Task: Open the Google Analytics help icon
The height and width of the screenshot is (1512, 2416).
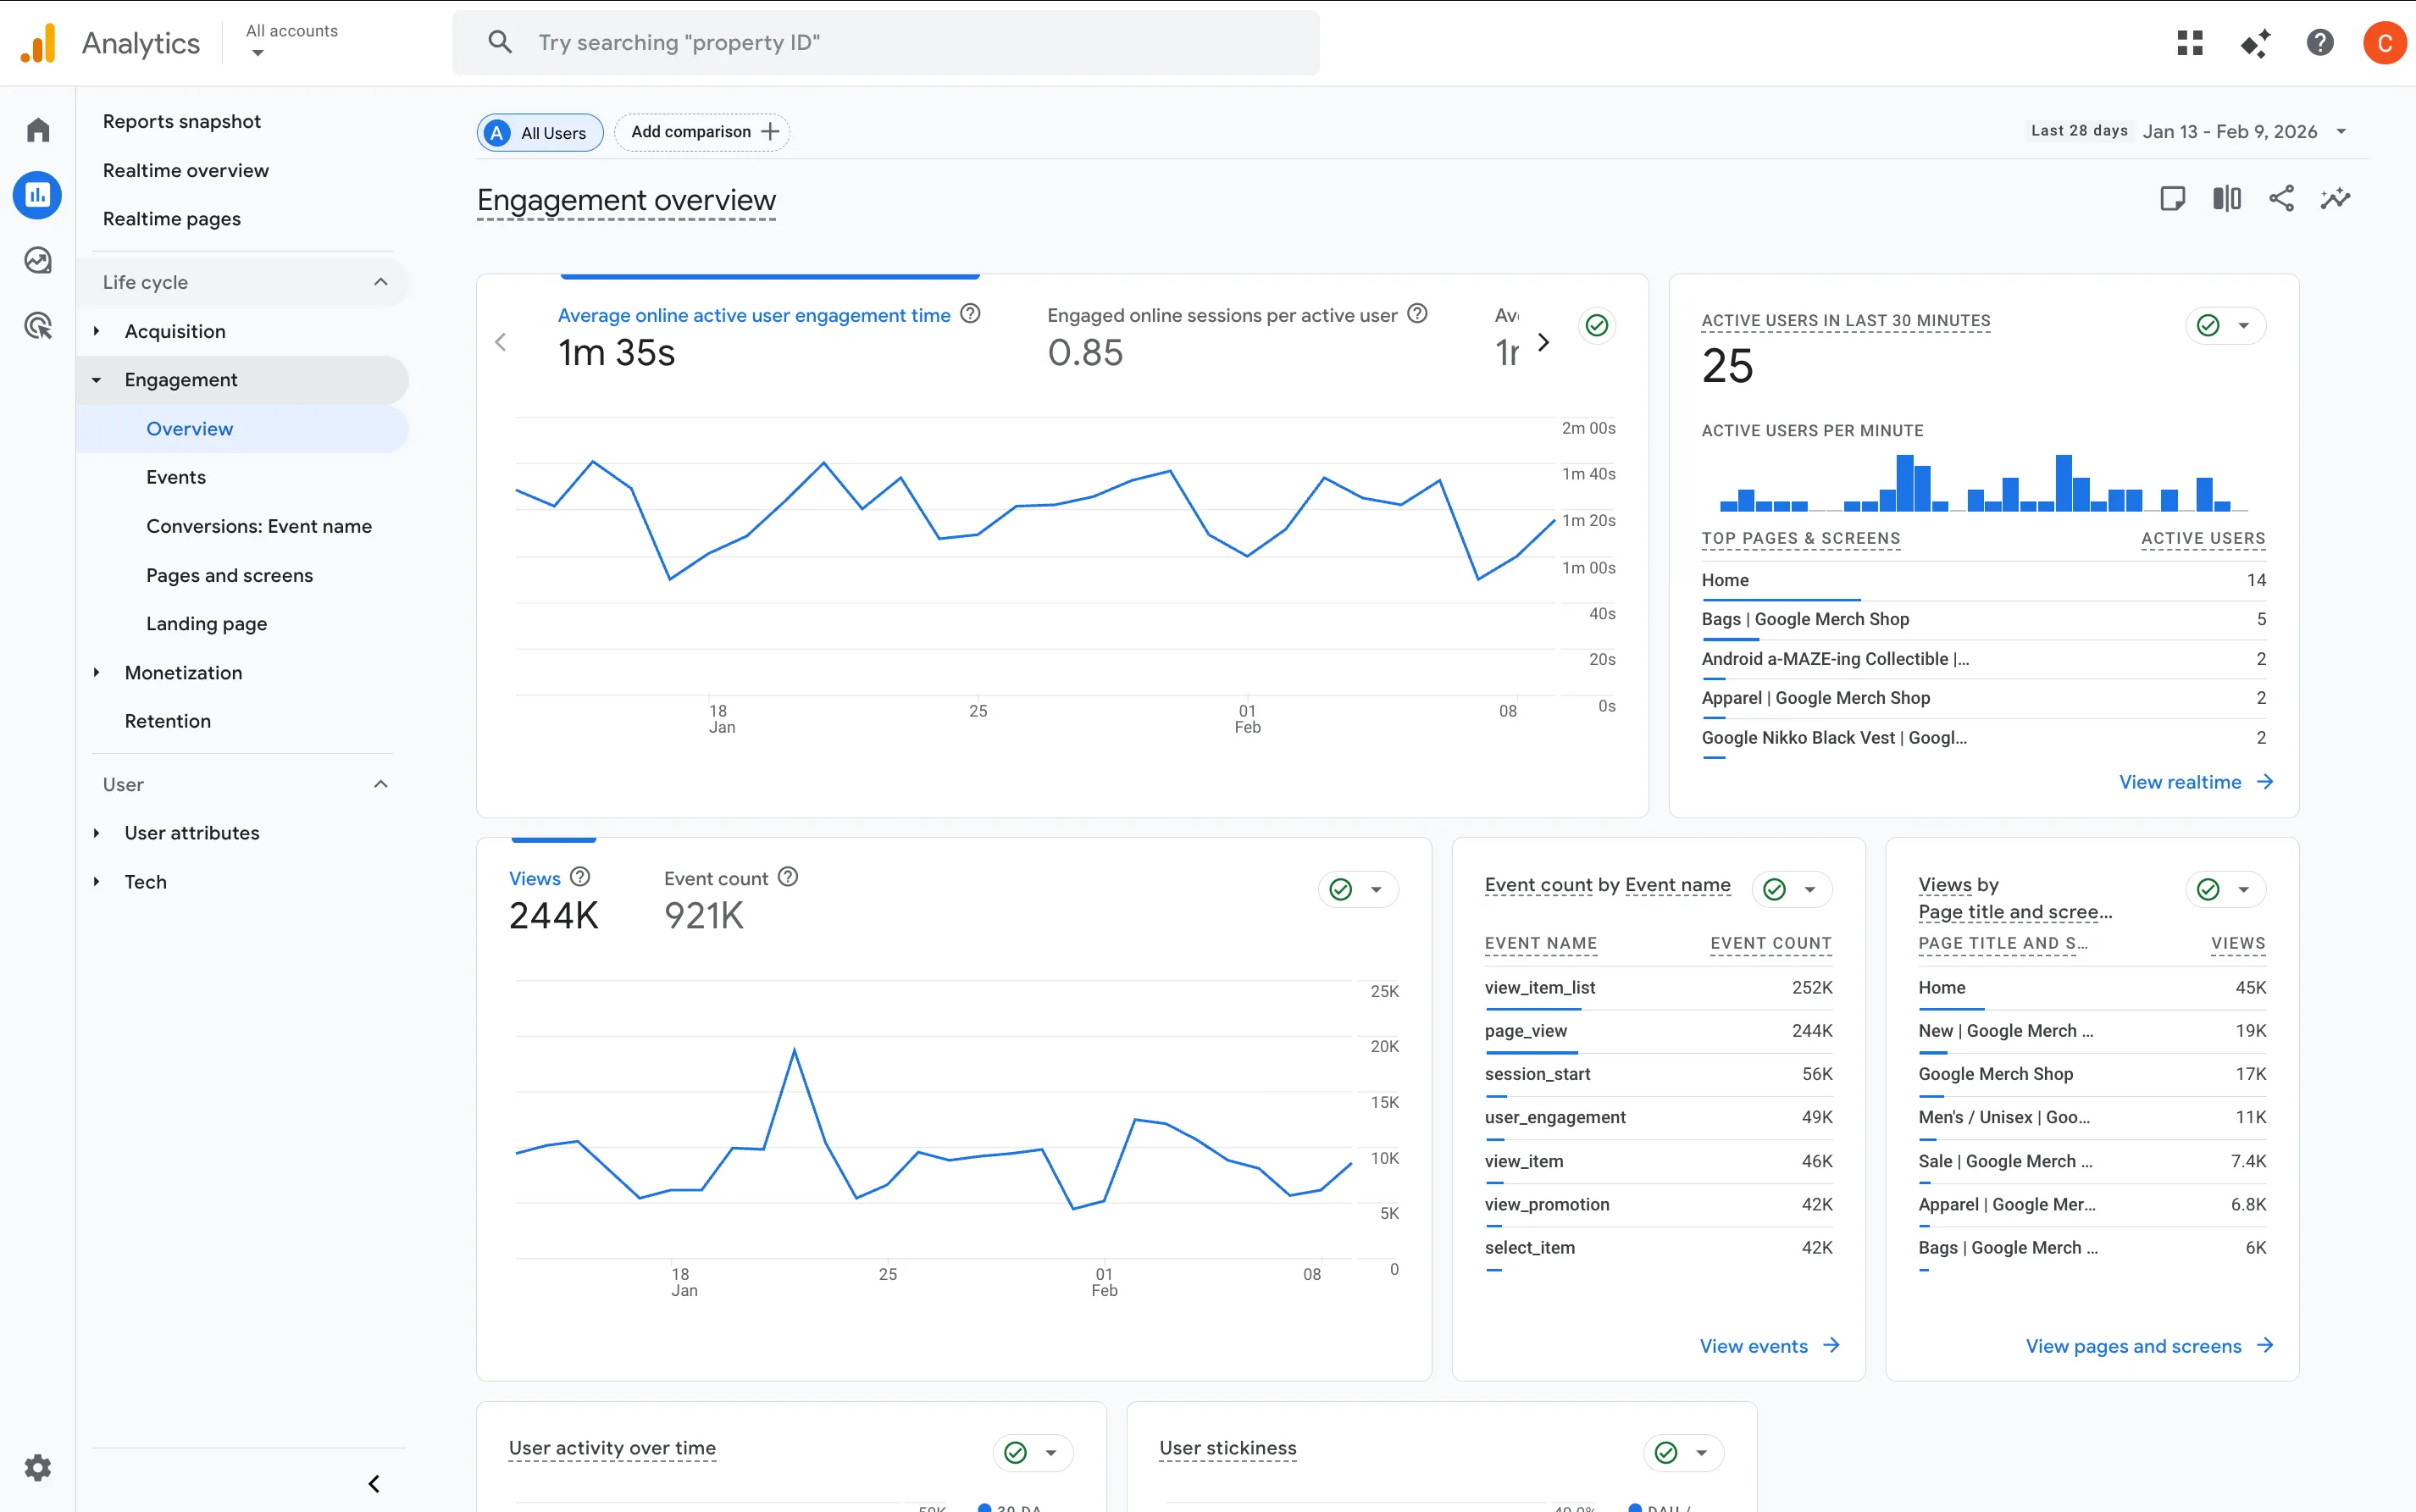Action: [2319, 42]
